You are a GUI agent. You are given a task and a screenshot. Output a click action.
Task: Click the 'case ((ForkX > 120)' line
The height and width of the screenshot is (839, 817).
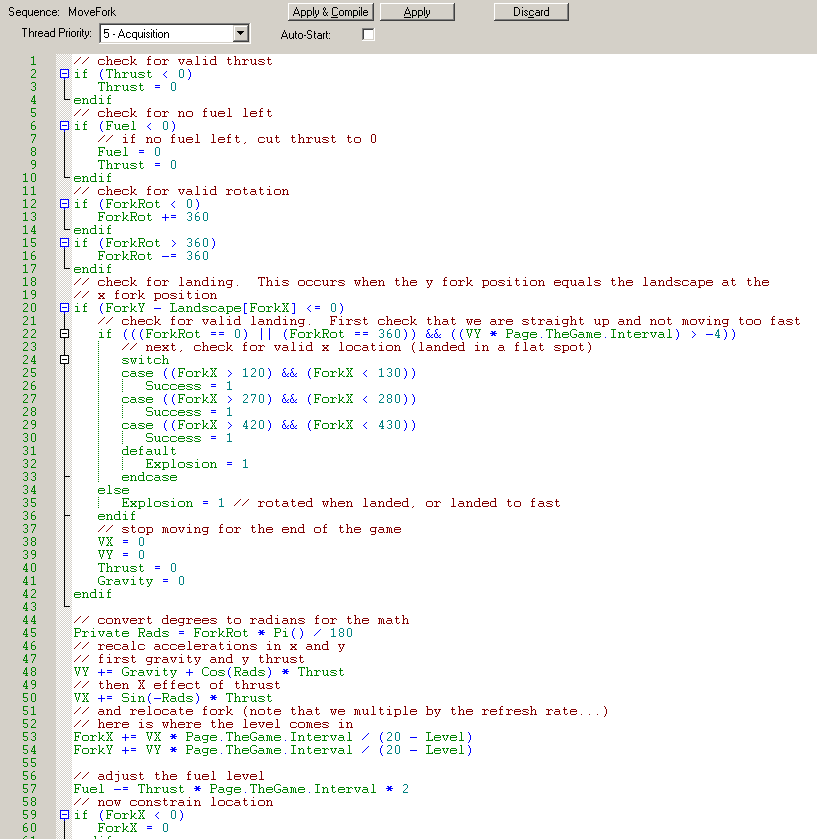(269, 373)
